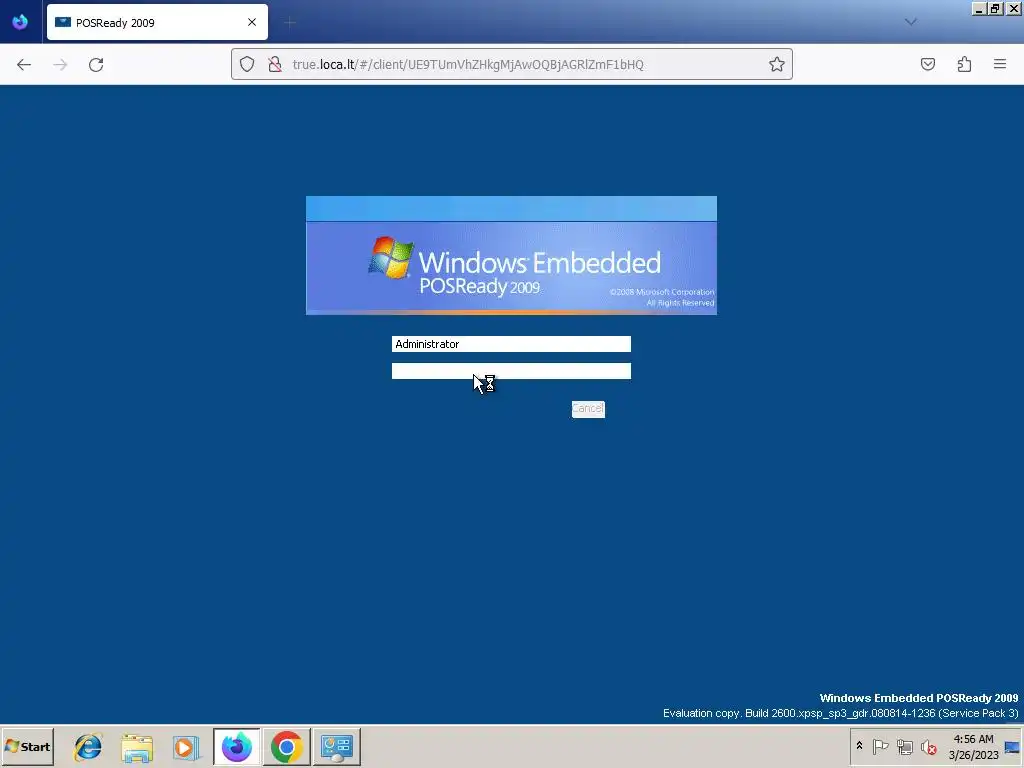Open the Control Panel taskbar icon
The height and width of the screenshot is (768, 1024).
point(336,746)
